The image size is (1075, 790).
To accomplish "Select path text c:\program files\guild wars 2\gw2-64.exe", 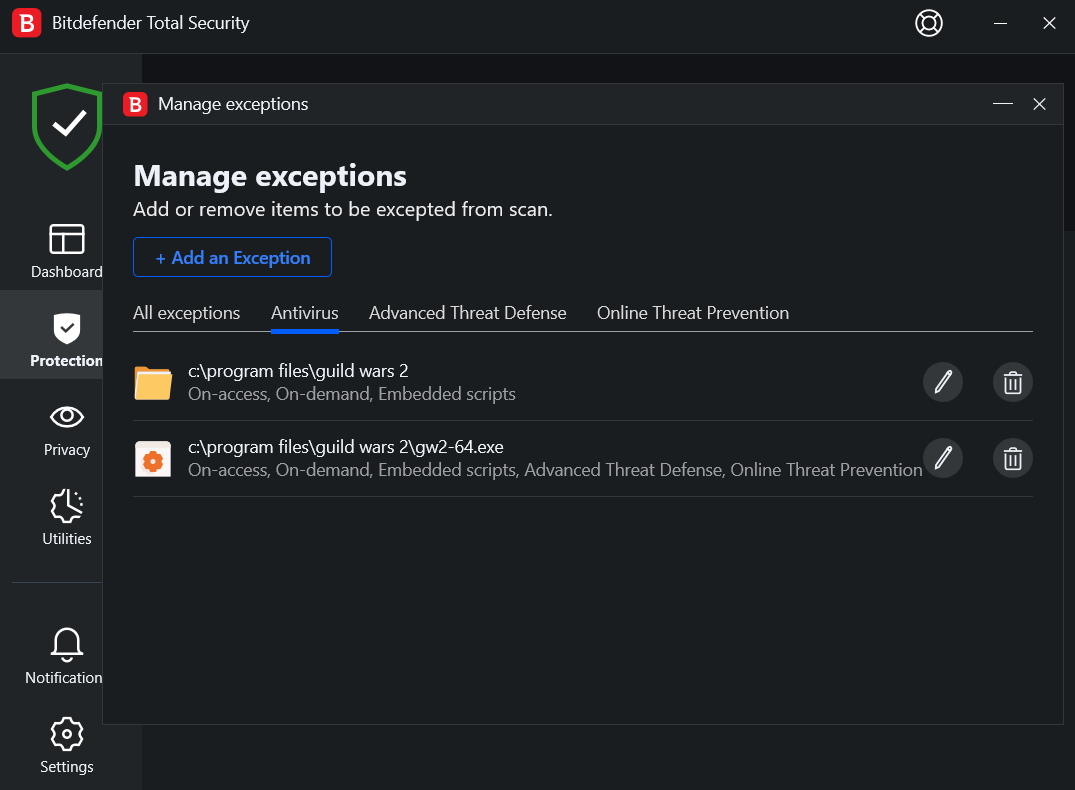I will point(346,447).
